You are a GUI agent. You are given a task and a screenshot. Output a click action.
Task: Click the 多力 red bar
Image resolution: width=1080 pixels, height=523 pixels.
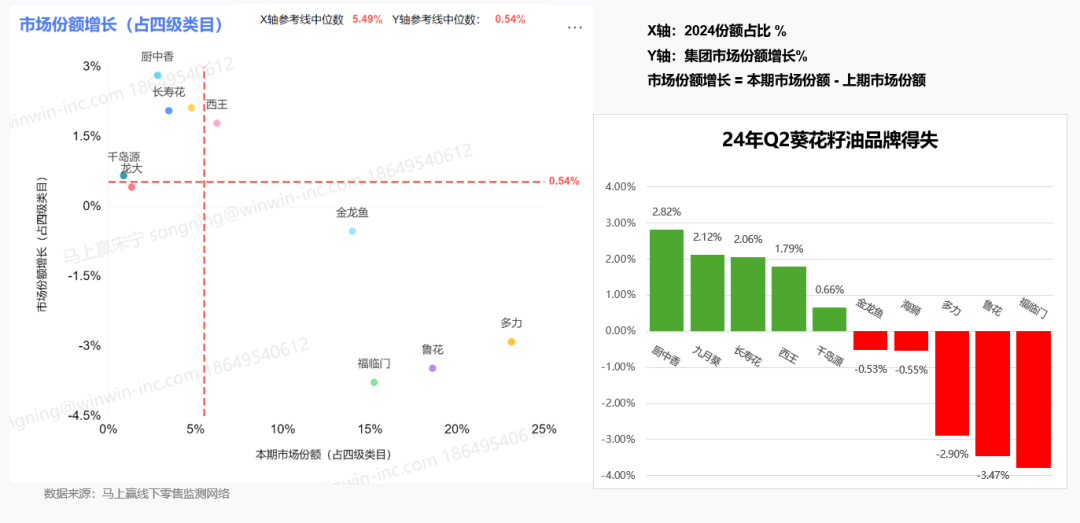click(952, 383)
